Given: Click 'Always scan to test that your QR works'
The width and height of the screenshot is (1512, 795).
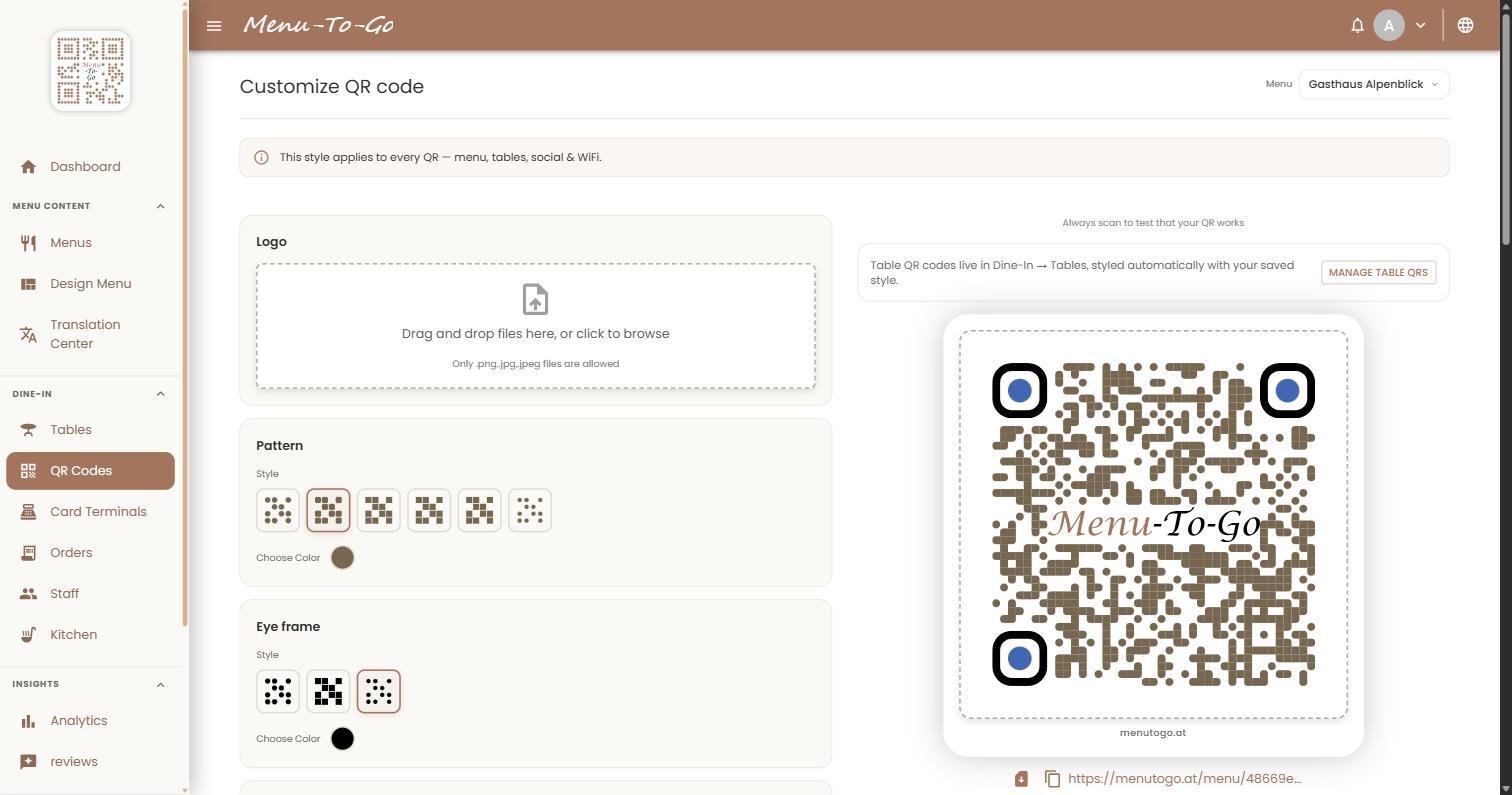Looking at the screenshot, I should 1153,223.
